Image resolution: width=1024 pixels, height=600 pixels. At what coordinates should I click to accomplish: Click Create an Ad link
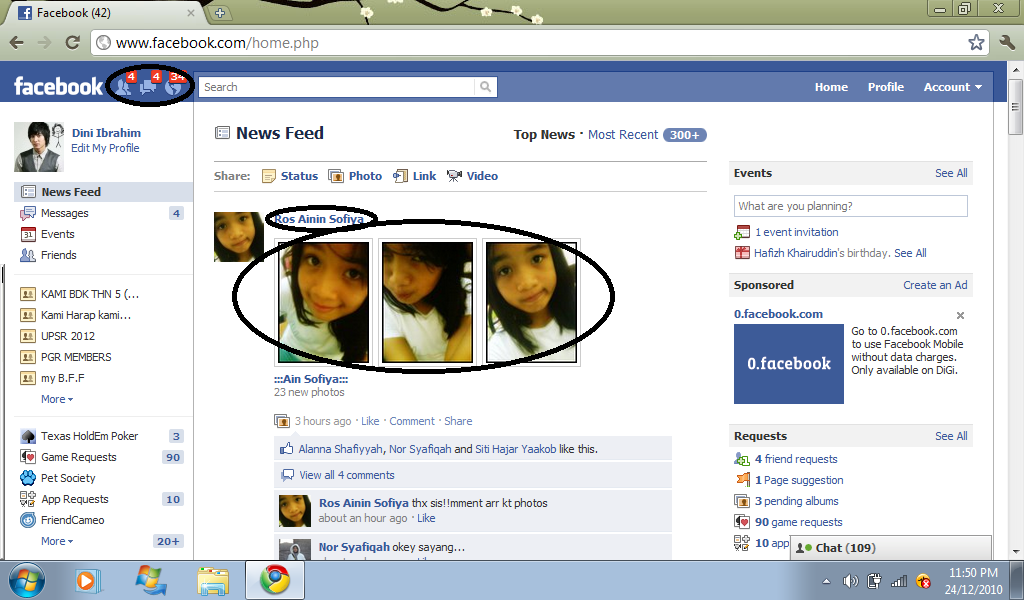pos(935,285)
